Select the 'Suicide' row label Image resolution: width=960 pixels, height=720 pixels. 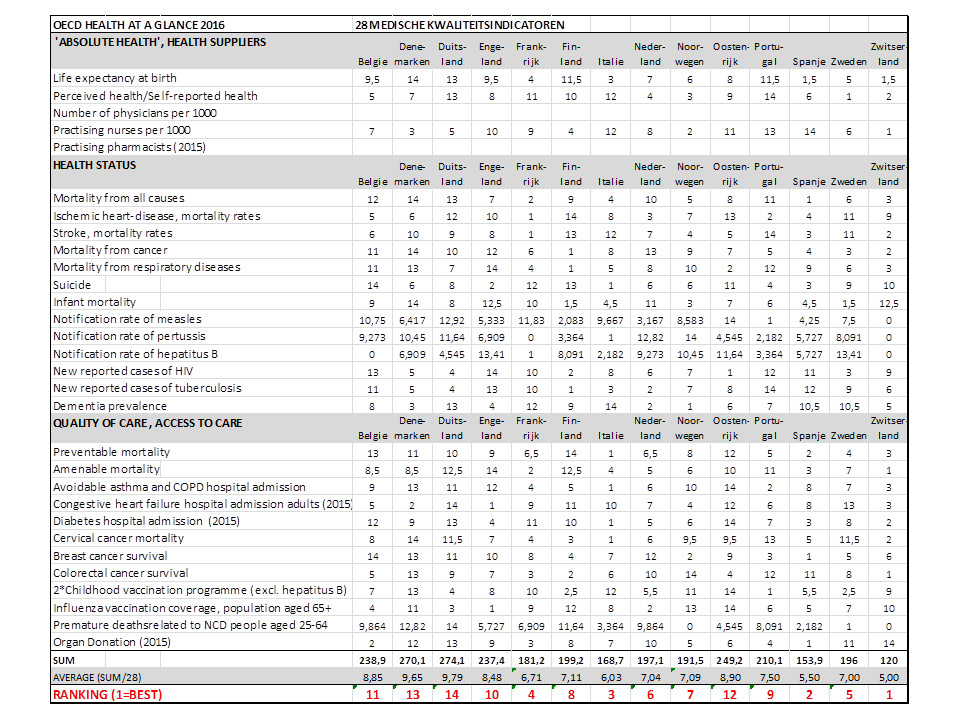tap(73, 285)
